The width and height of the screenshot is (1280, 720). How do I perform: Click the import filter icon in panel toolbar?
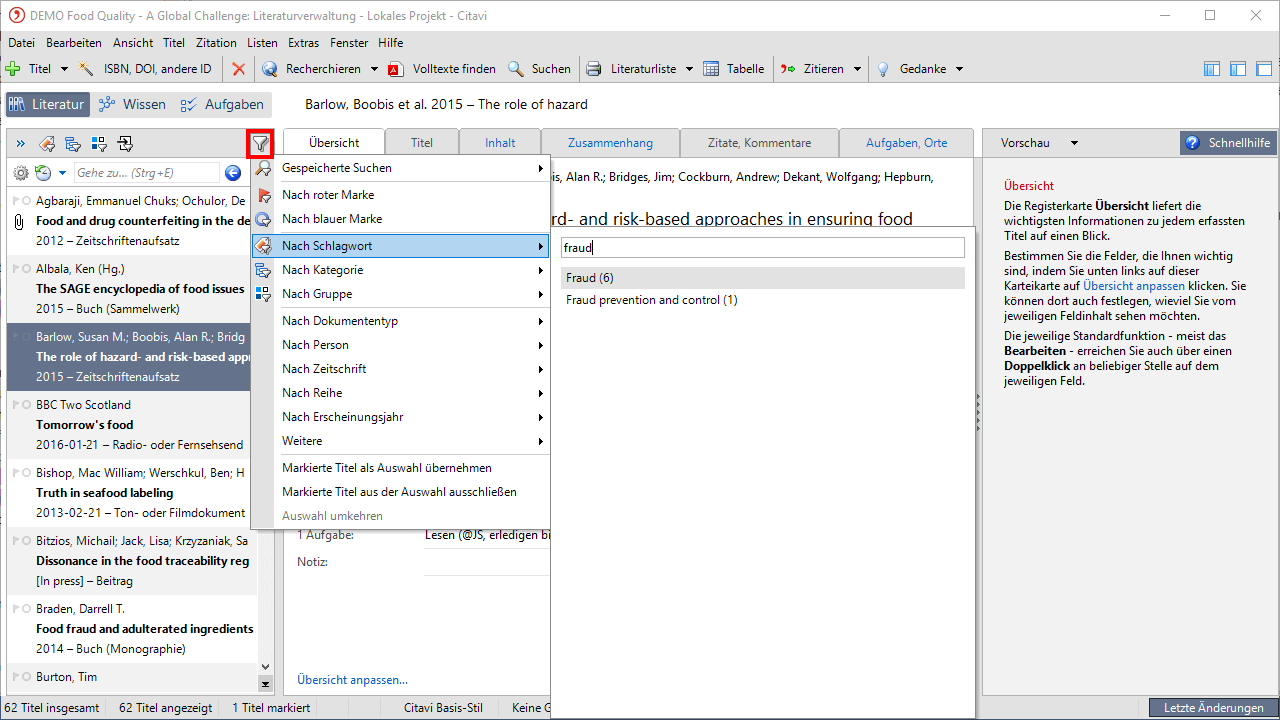125,144
